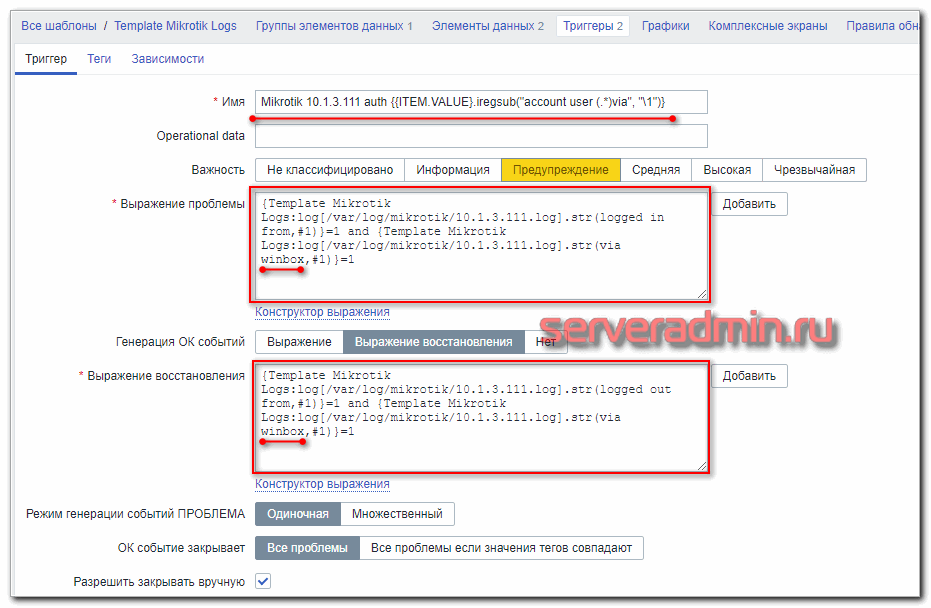Go to Группы элементов данных tab

(x=333, y=26)
